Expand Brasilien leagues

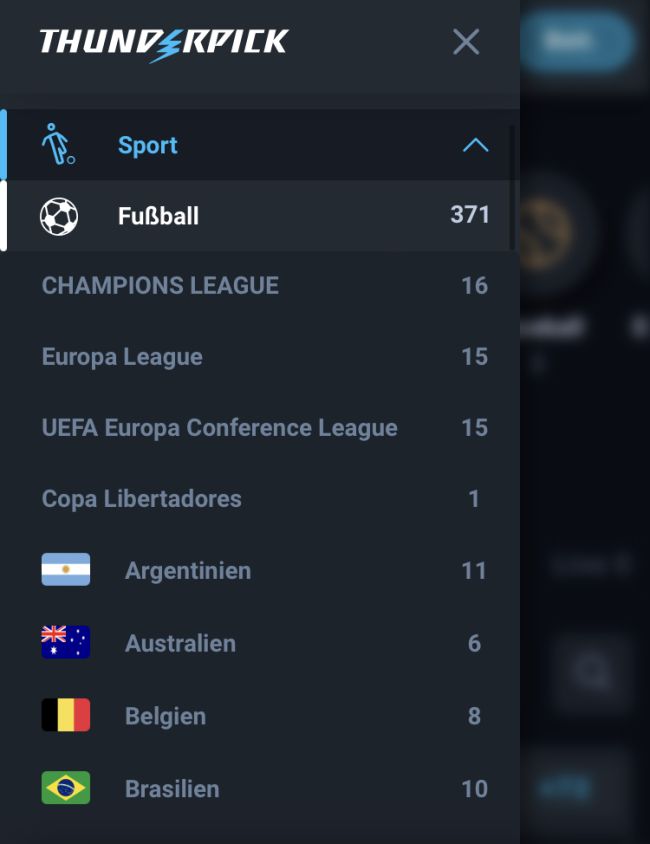pyautogui.click(x=172, y=789)
